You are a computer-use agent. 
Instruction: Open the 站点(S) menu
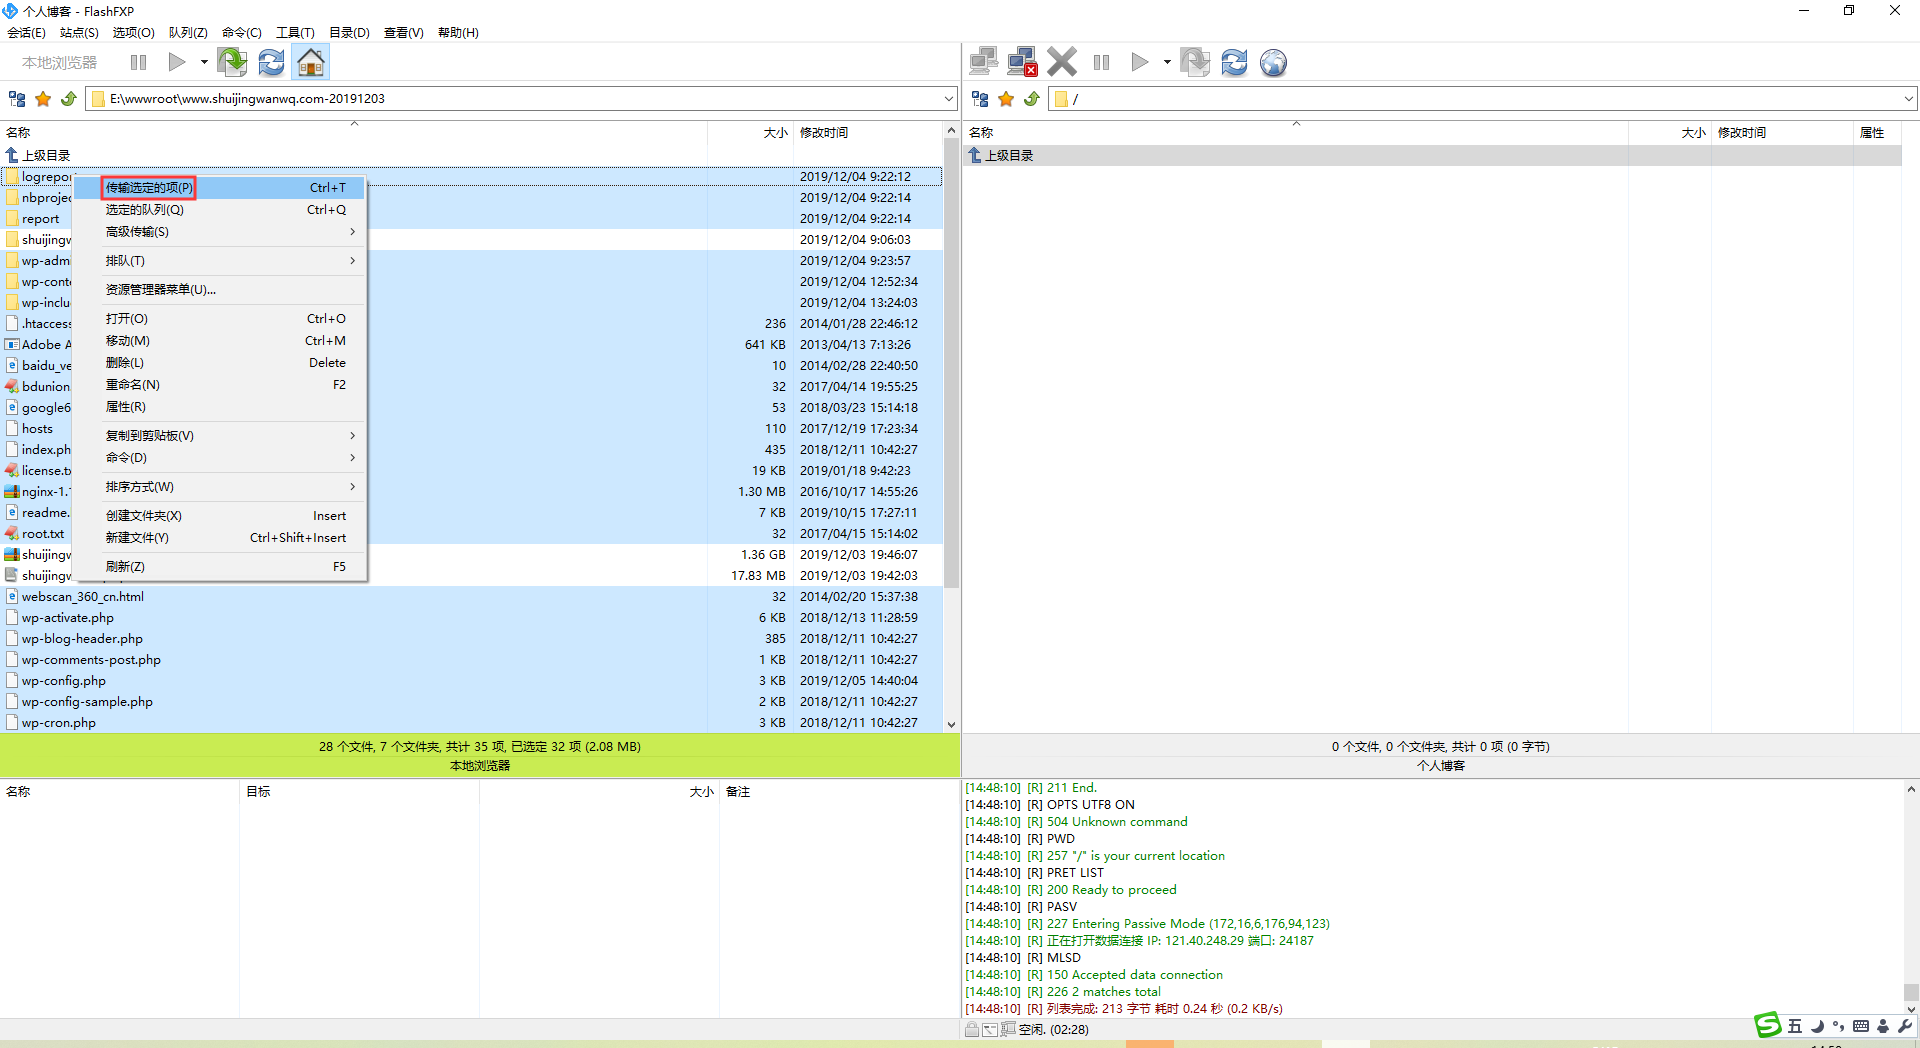tap(79, 33)
